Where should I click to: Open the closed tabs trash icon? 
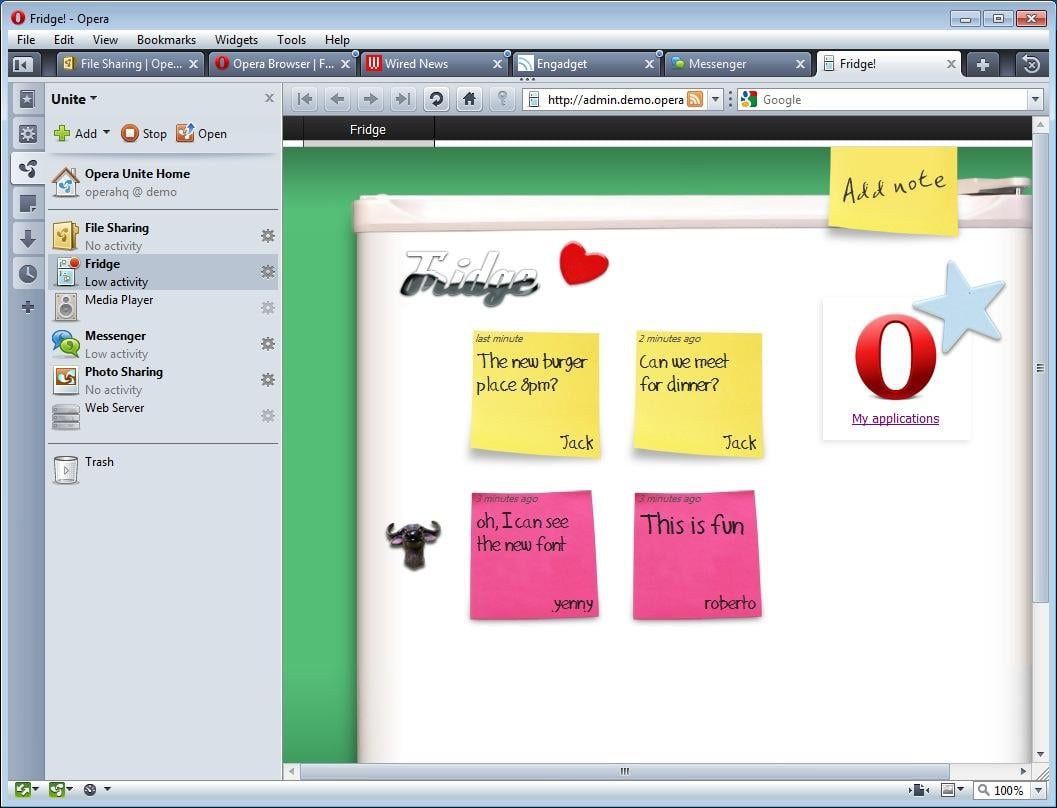point(1031,64)
